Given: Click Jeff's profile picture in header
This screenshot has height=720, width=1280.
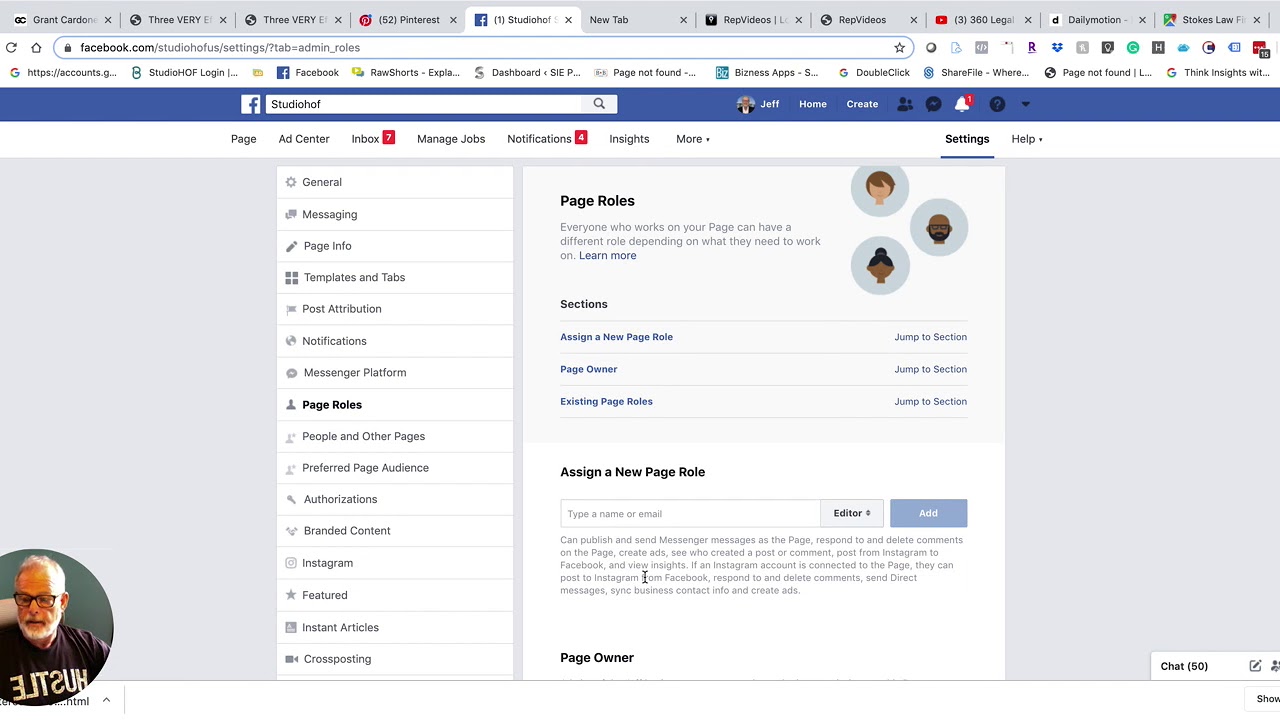Looking at the screenshot, I should click(745, 104).
